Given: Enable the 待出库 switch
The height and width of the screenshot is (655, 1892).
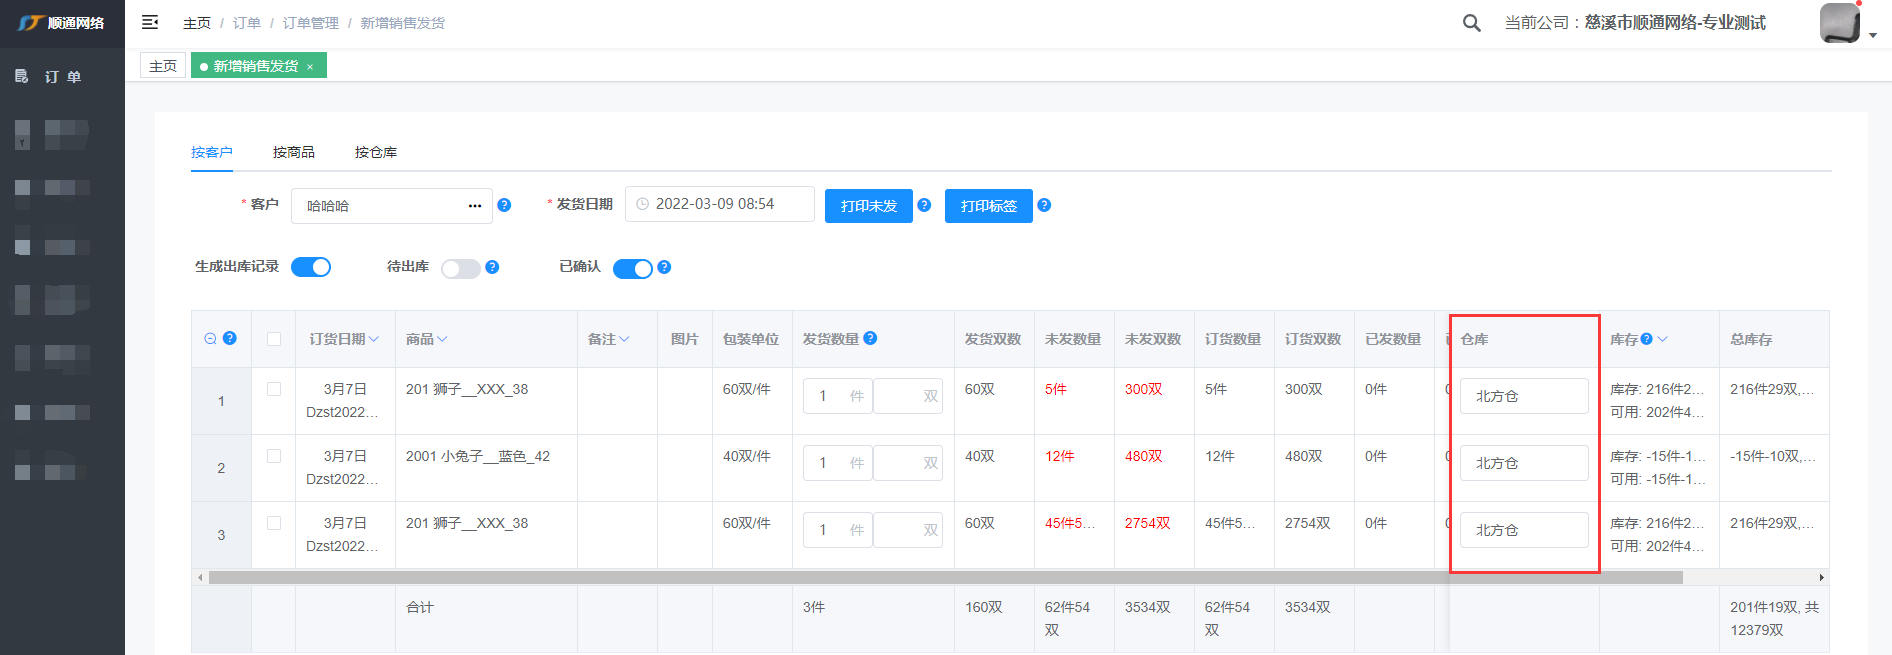Looking at the screenshot, I should tap(460, 268).
